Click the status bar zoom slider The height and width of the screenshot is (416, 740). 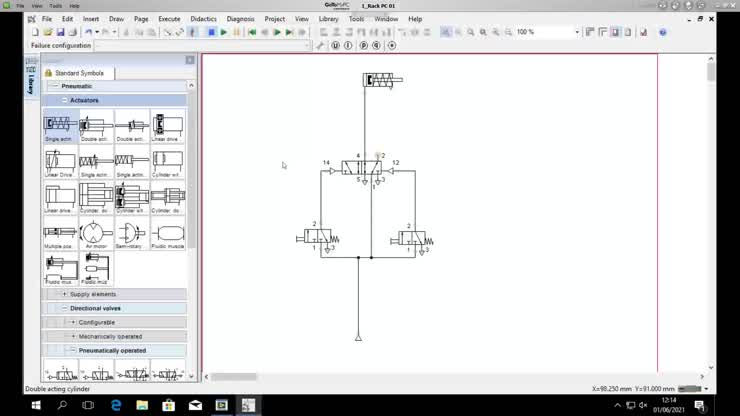(x=690, y=389)
